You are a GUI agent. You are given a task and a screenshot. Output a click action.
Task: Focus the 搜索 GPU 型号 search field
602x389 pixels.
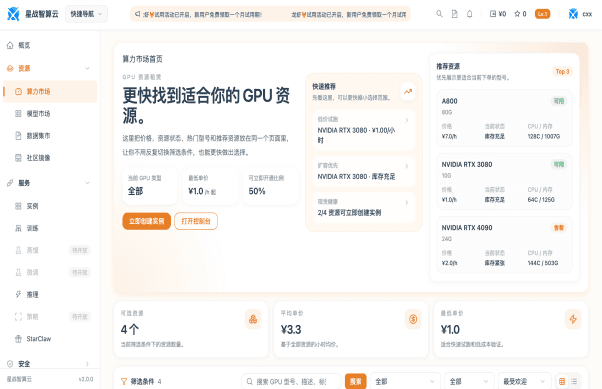[291, 381]
